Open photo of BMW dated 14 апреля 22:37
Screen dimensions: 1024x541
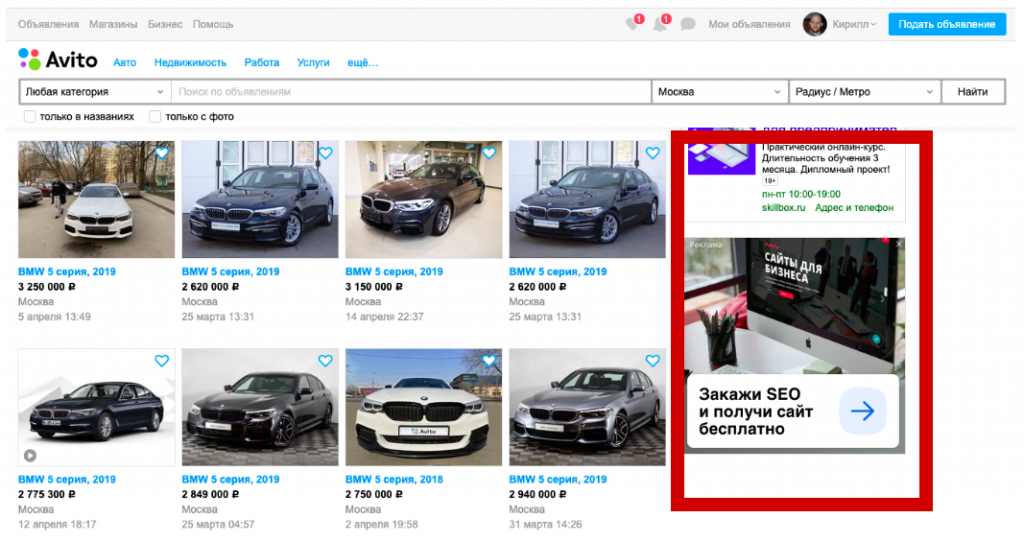point(424,199)
